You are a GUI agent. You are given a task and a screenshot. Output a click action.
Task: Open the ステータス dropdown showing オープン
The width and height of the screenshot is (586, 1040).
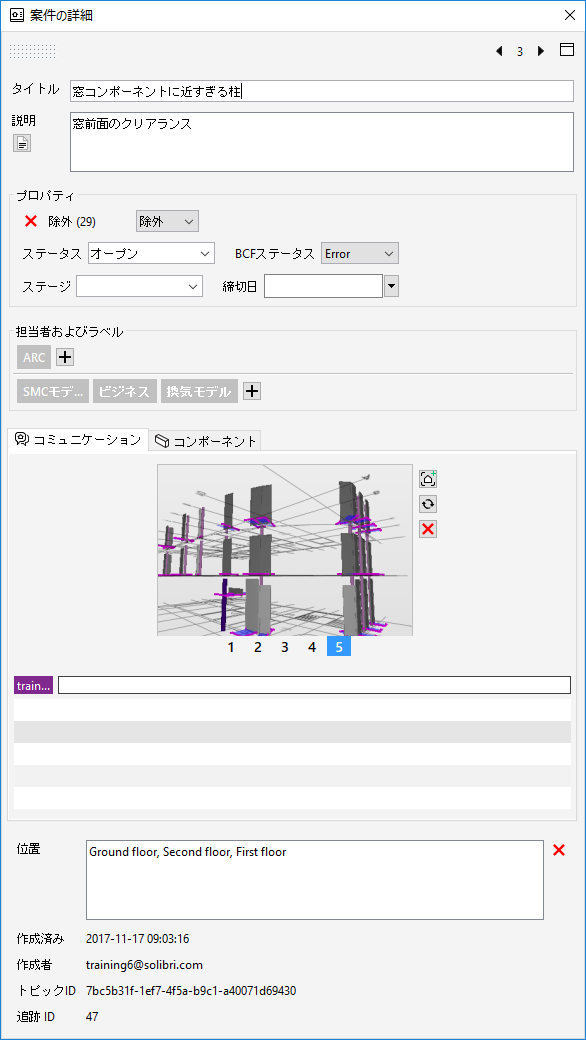[151, 253]
